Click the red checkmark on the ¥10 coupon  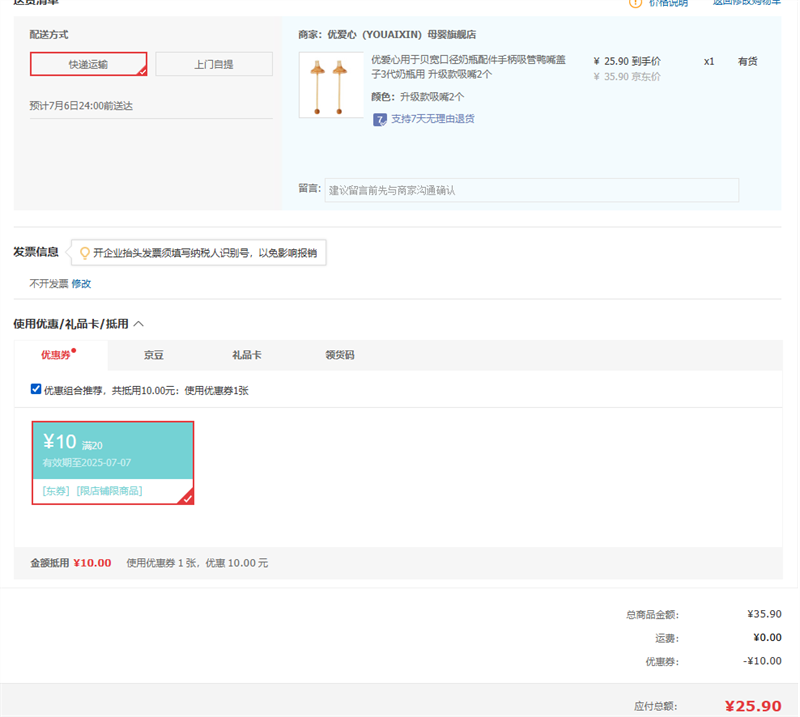point(186,497)
